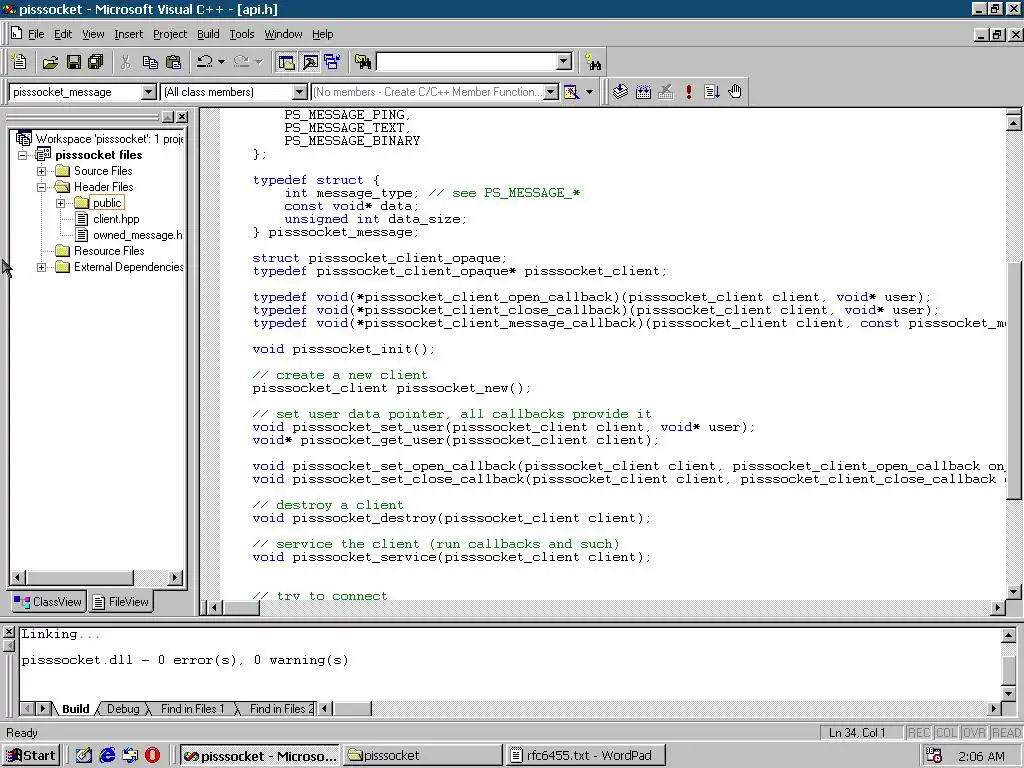
Task: Click the Compile icon
Action: 620,92
